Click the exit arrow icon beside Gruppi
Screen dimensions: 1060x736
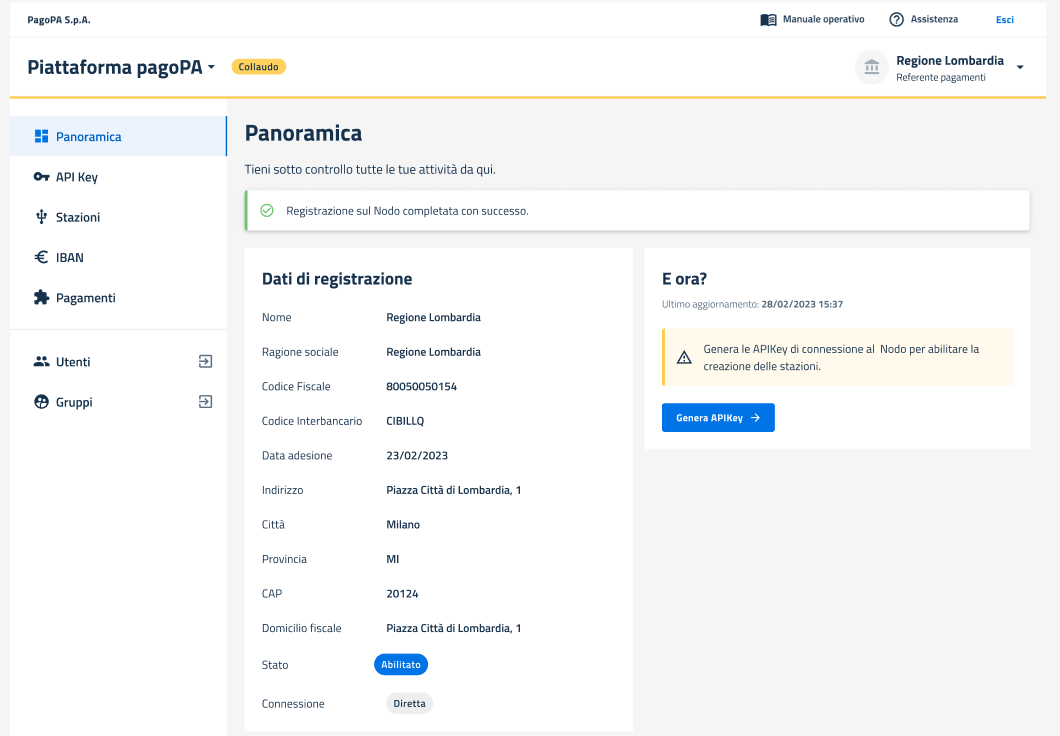point(205,402)
